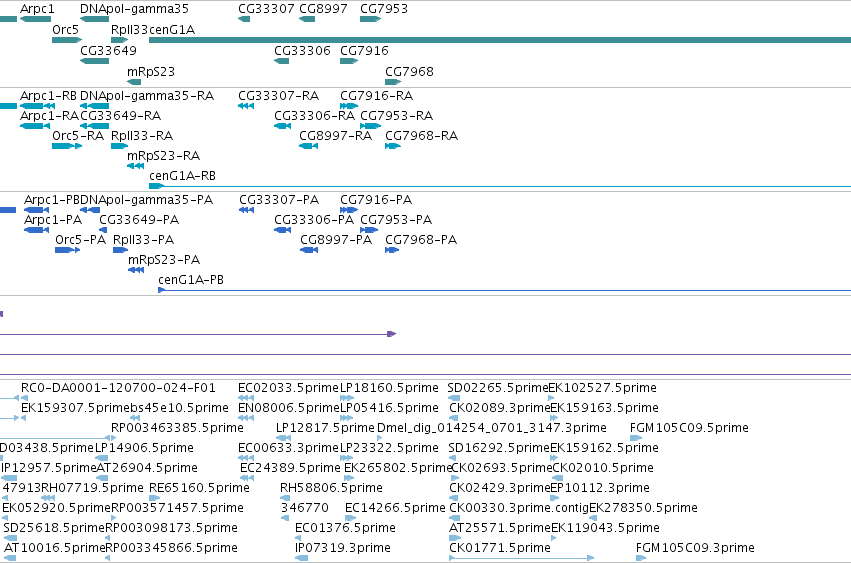Click the 346770 EST label
Image resolution: width=851 pixels, height=563 pixels.
point(304,508)
